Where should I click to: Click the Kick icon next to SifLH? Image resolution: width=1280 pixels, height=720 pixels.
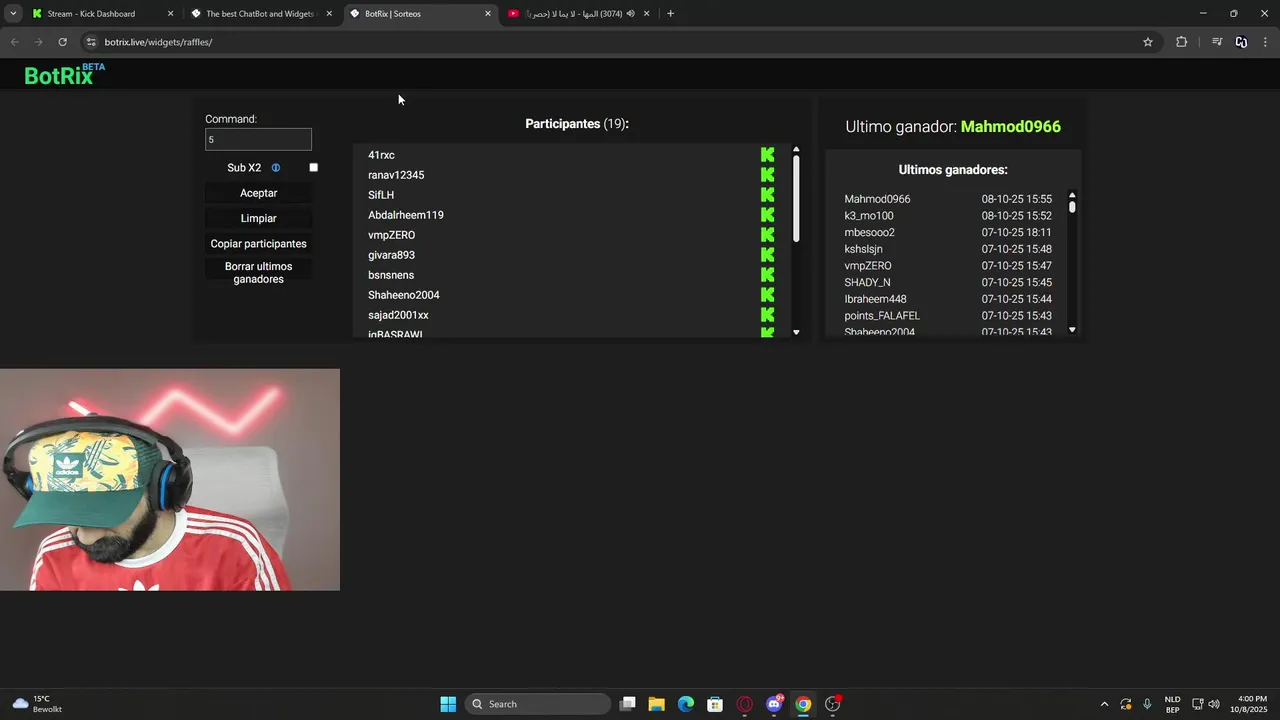pos(767,195)
